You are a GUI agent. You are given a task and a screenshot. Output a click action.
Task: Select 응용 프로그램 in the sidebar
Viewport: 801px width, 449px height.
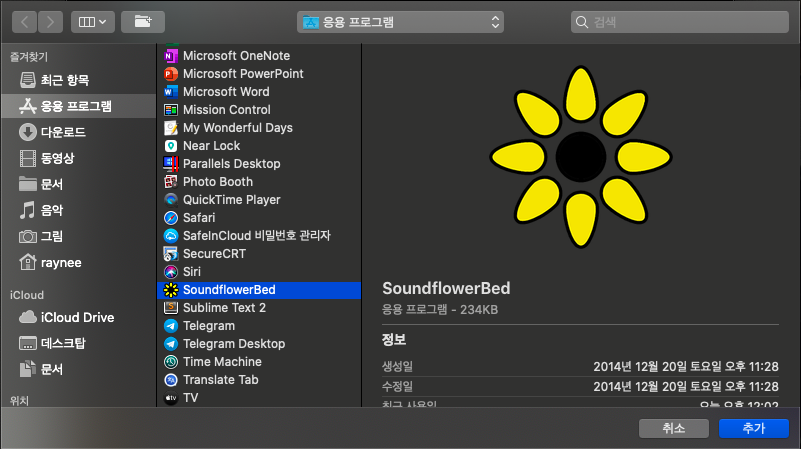[x=79, y=106]
